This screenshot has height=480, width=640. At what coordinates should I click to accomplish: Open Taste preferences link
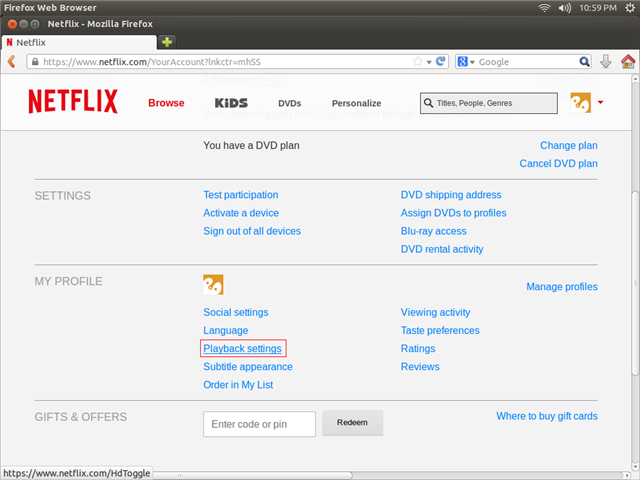(x=440, y=330)
